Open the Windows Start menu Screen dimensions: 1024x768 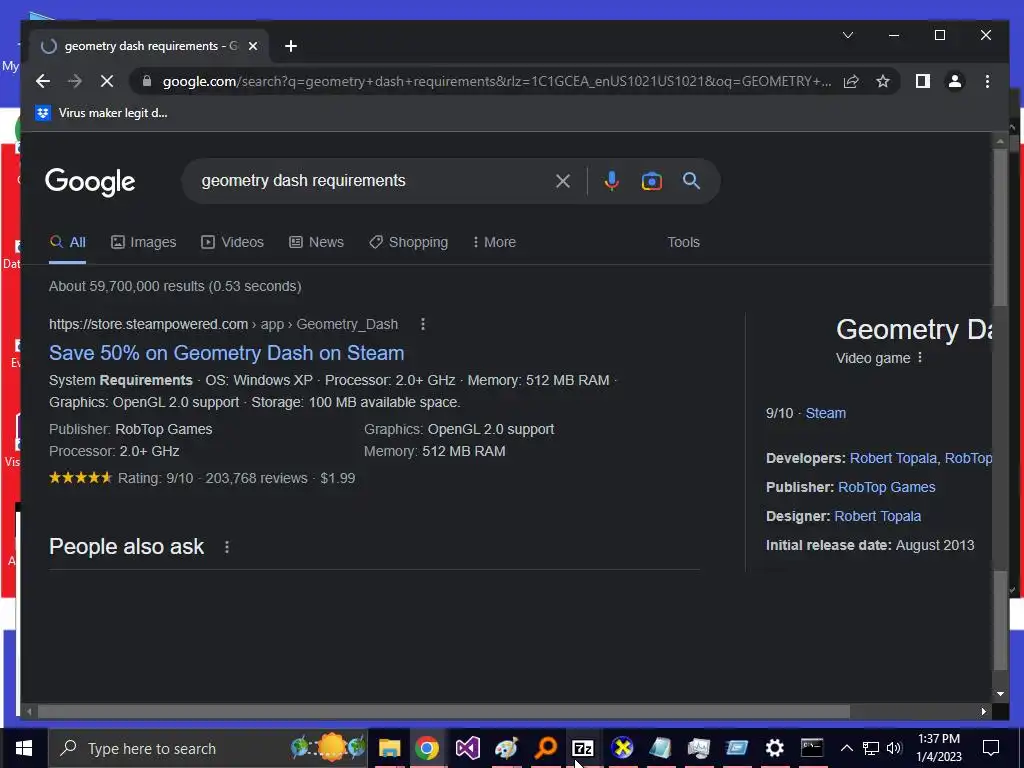(x=24, y=748)
